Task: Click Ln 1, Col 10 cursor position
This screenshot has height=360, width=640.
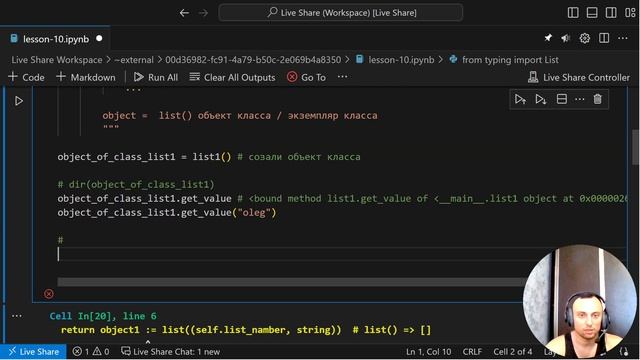Action: tap(429, 351)
